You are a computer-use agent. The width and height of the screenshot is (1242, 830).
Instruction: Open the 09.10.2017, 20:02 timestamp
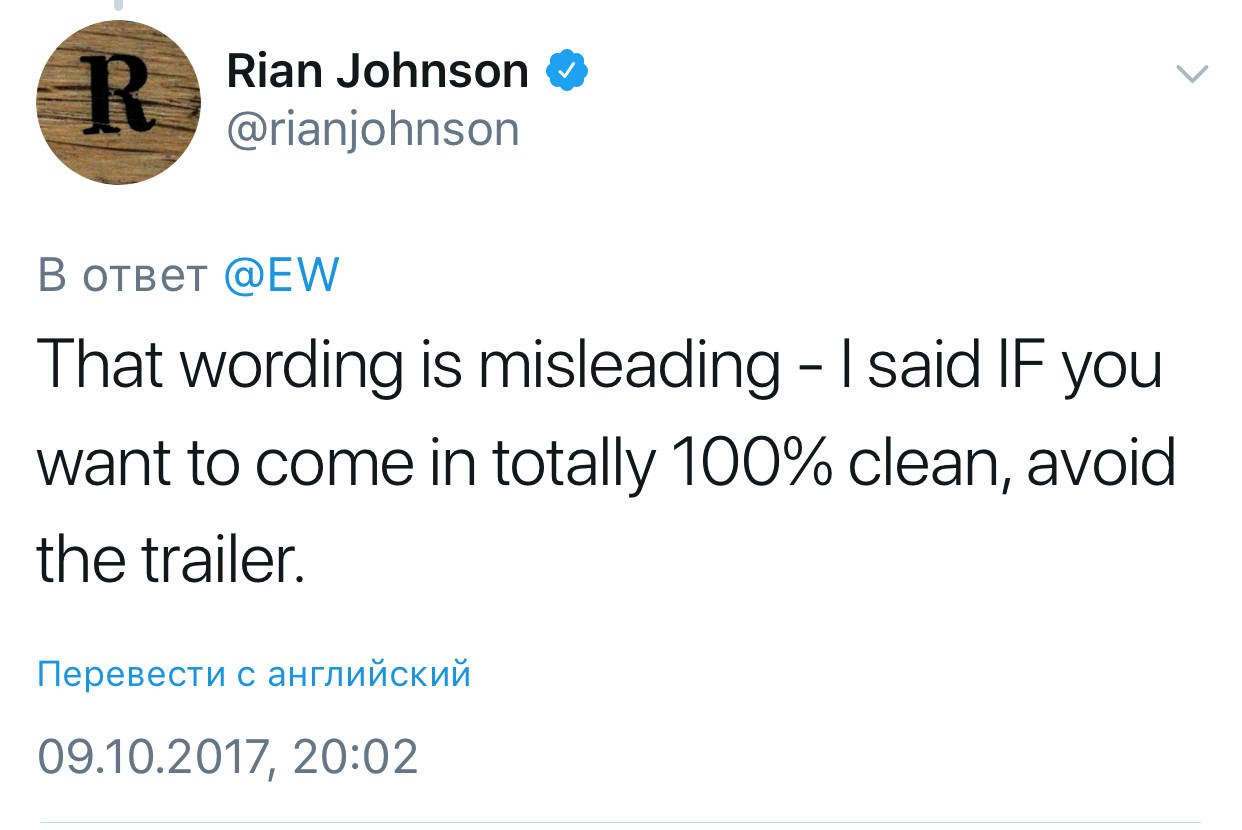tap(228, 757)
